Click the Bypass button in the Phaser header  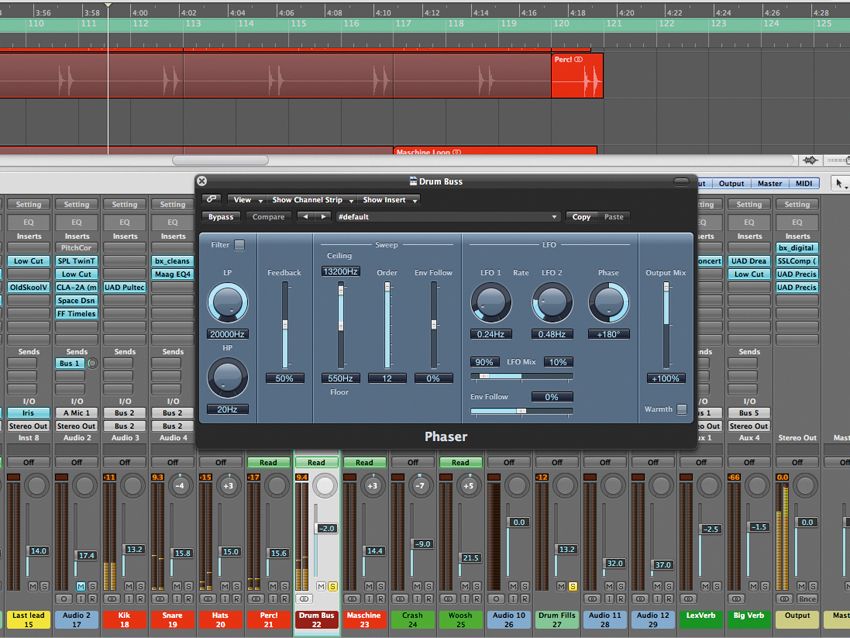pos(222,216)
